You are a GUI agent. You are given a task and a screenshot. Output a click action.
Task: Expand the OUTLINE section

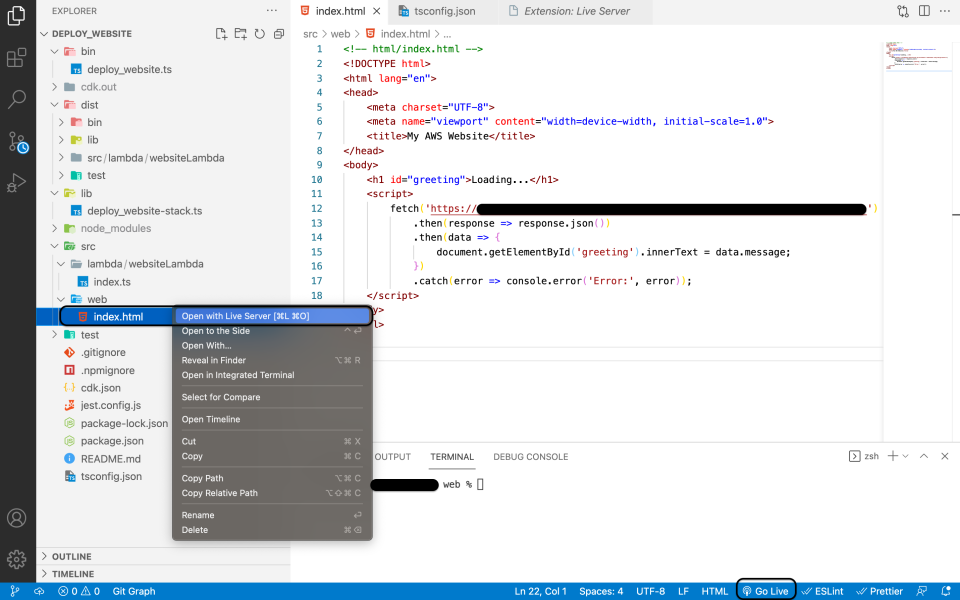[x=72, y=556]
